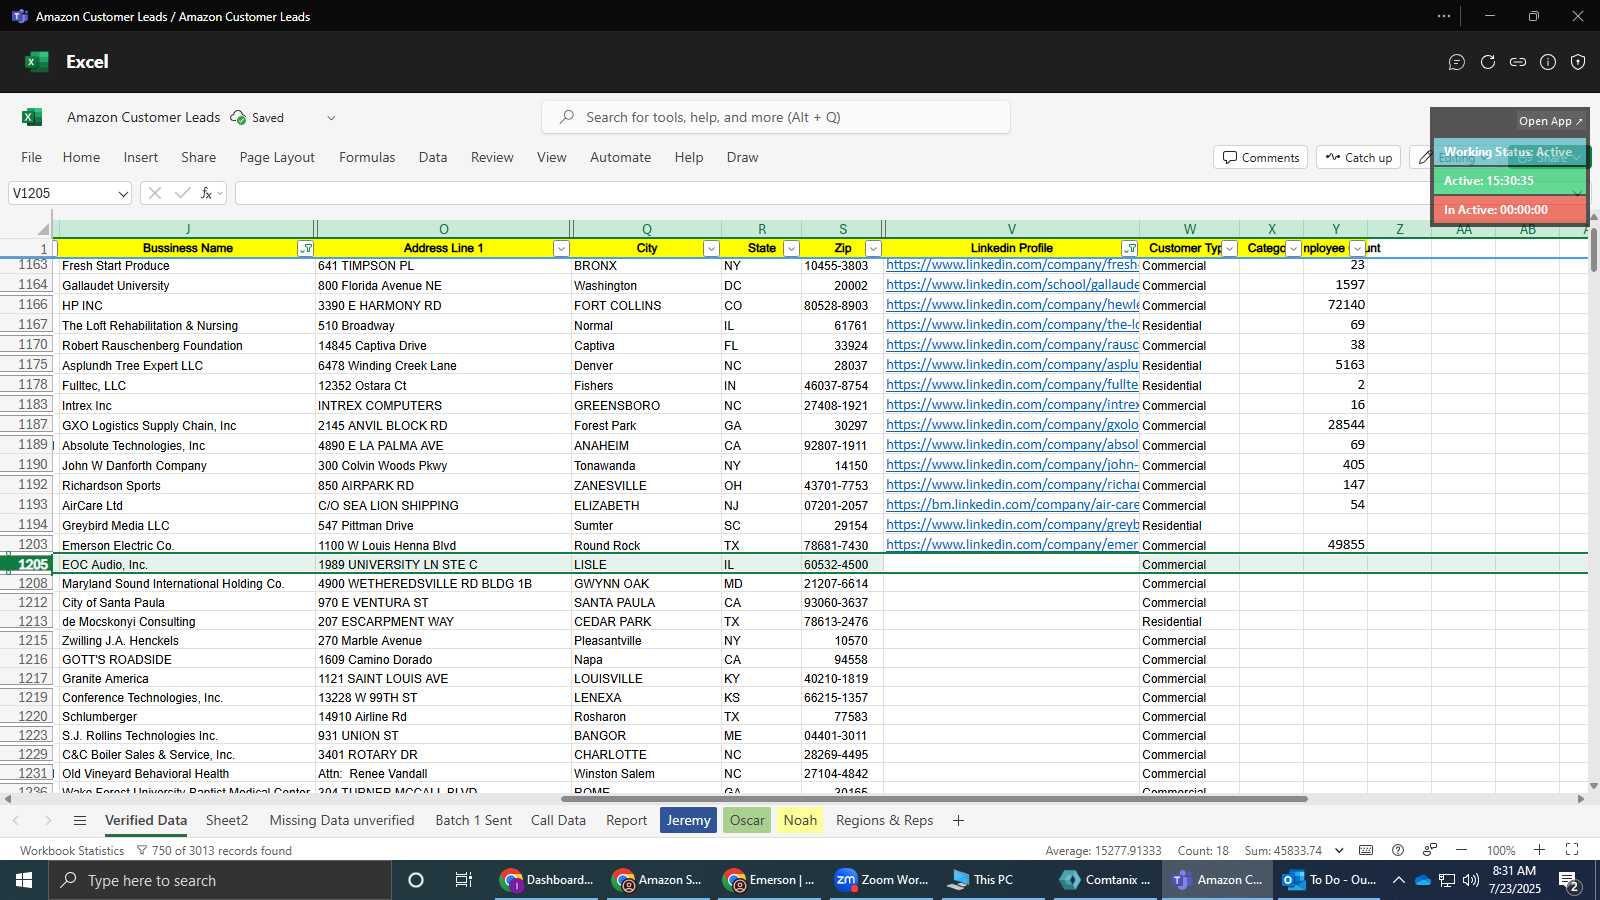Switch to the Missing Data unverified sheet
The image size is (1600, 900).
342,820
